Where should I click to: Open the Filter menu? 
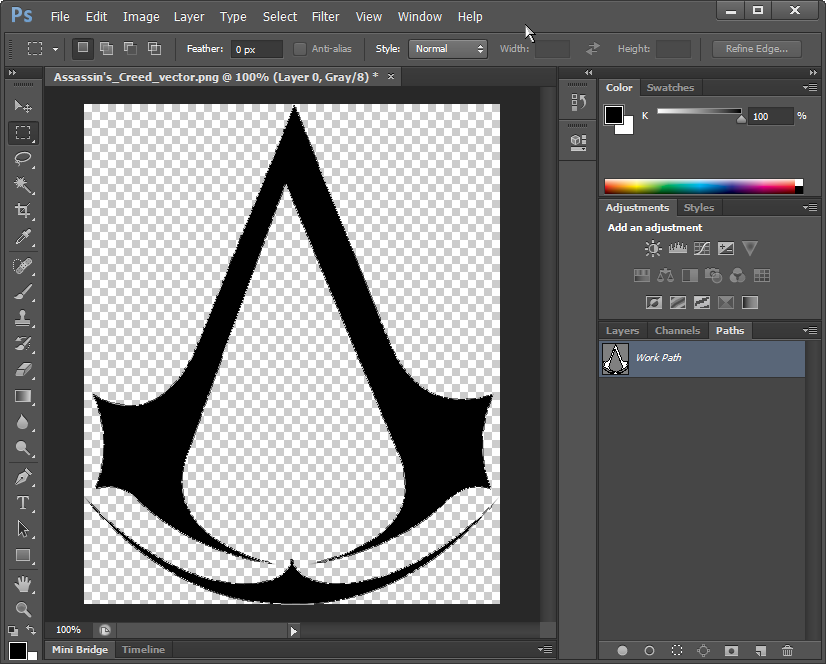(325, 17)
